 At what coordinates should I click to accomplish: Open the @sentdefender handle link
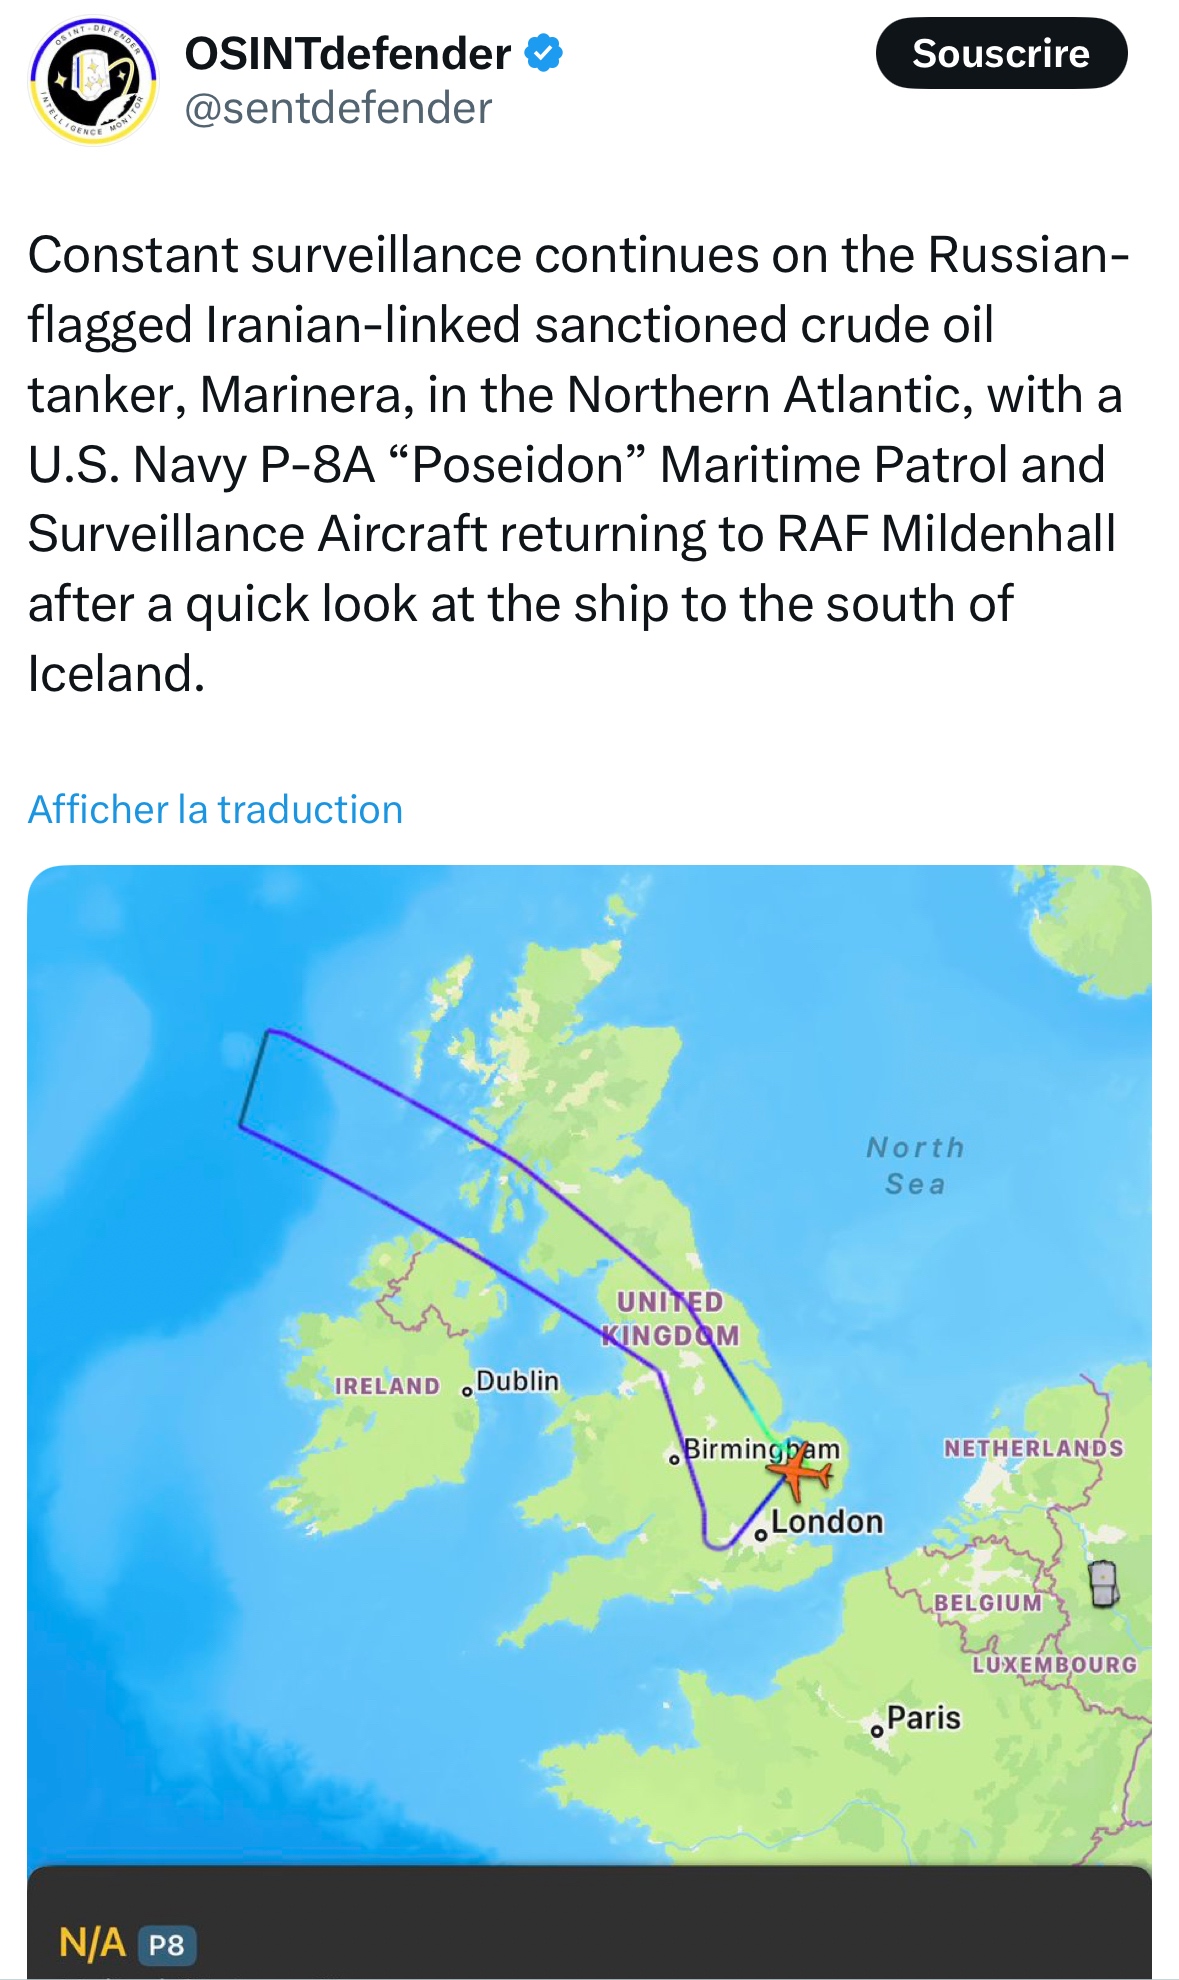tap(338, 108)
